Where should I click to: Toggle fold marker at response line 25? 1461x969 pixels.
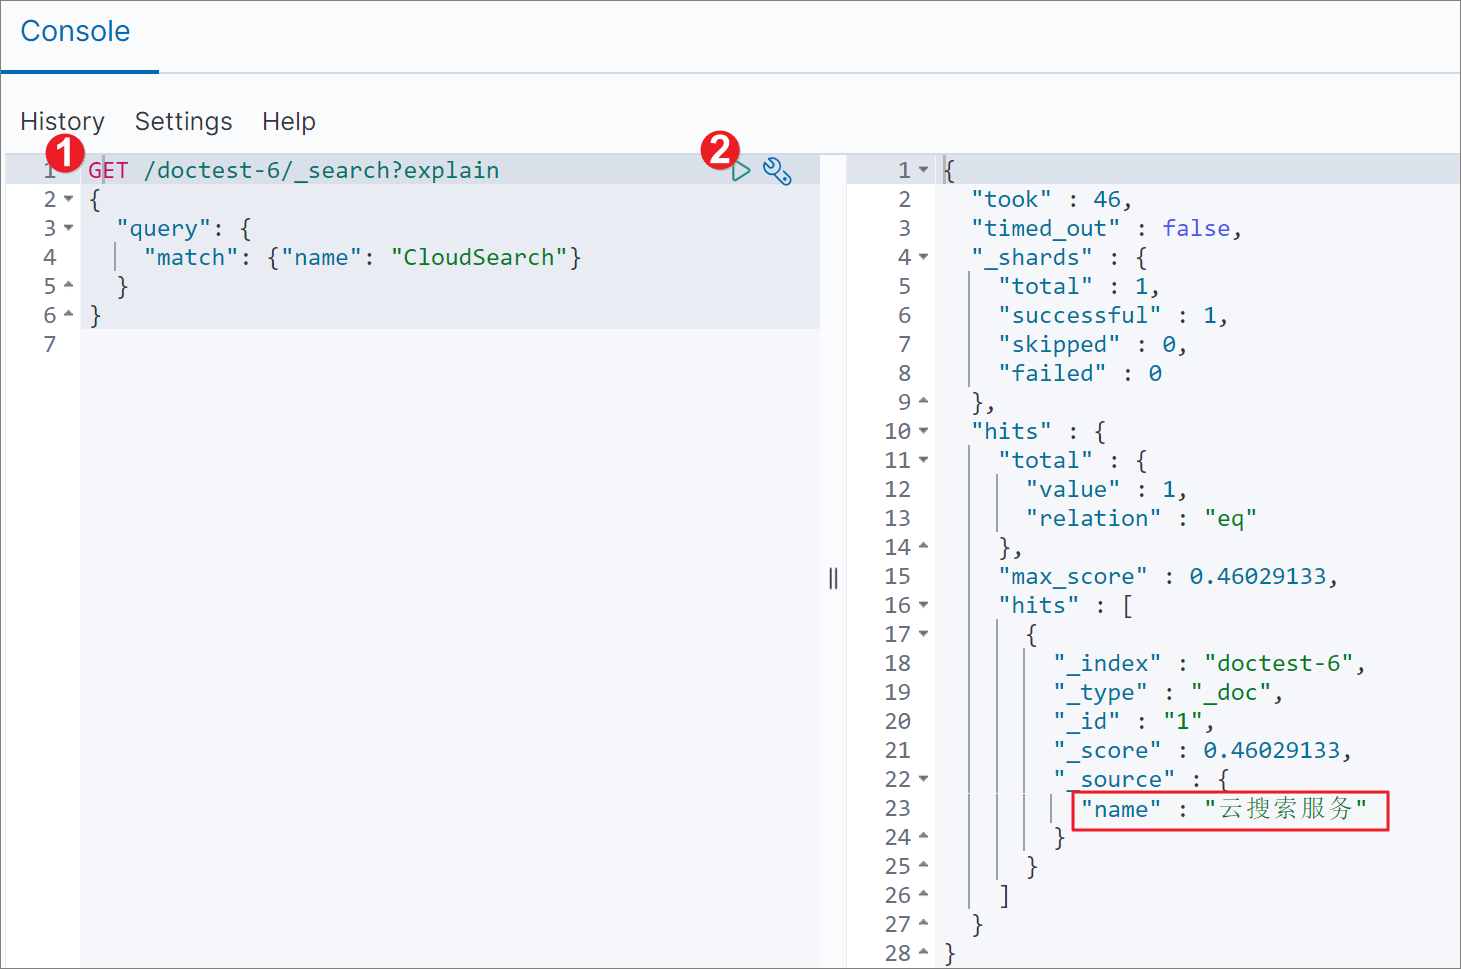[x=923, y=866]
